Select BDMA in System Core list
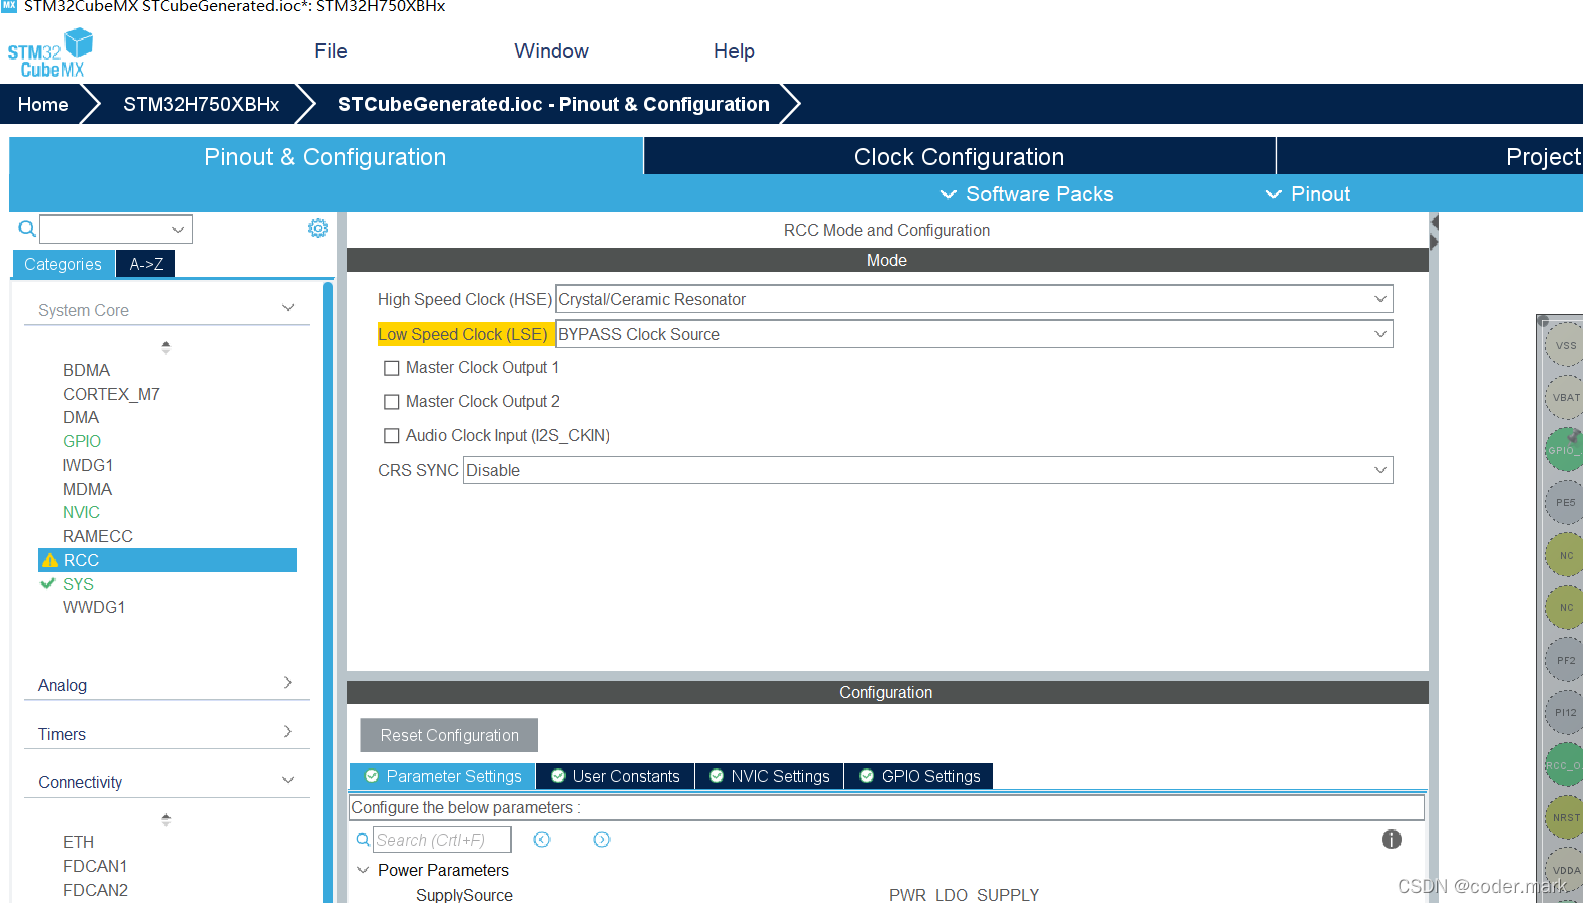This screenshot has height=903, width=1583. [x=86, y=370]
